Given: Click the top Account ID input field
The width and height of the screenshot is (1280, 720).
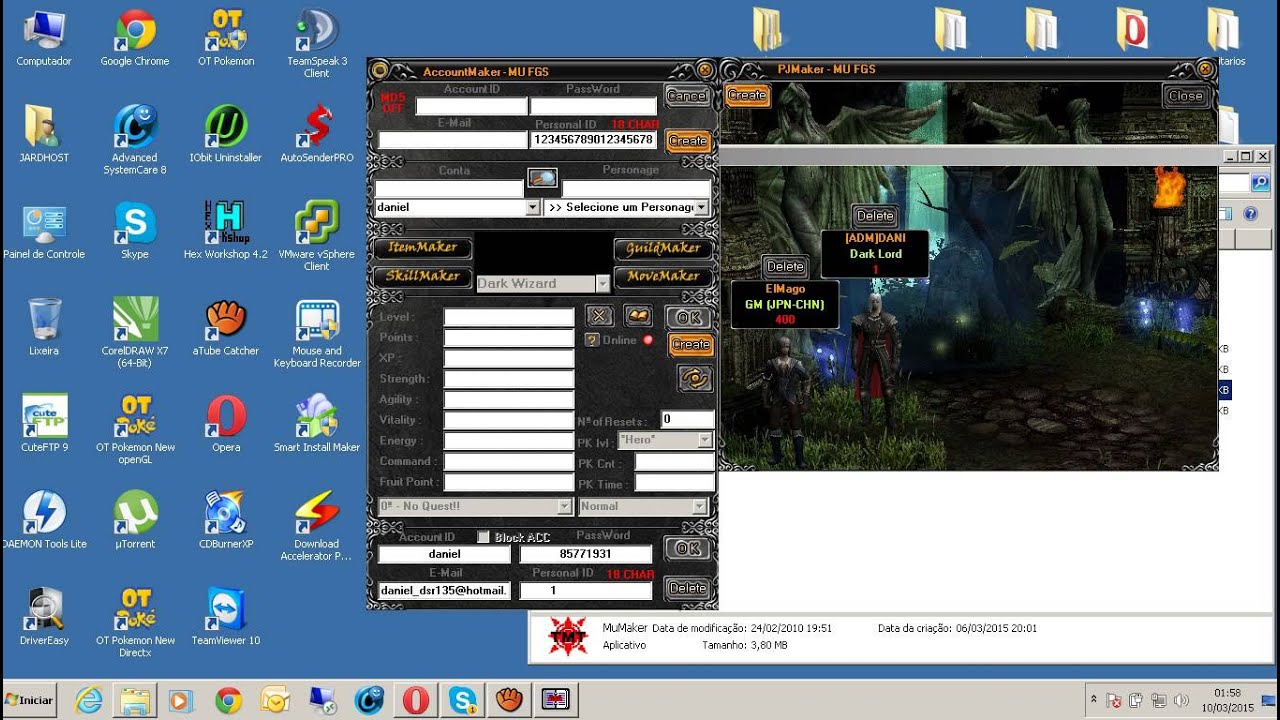Looking at the screenshot, I should (471, 106).
